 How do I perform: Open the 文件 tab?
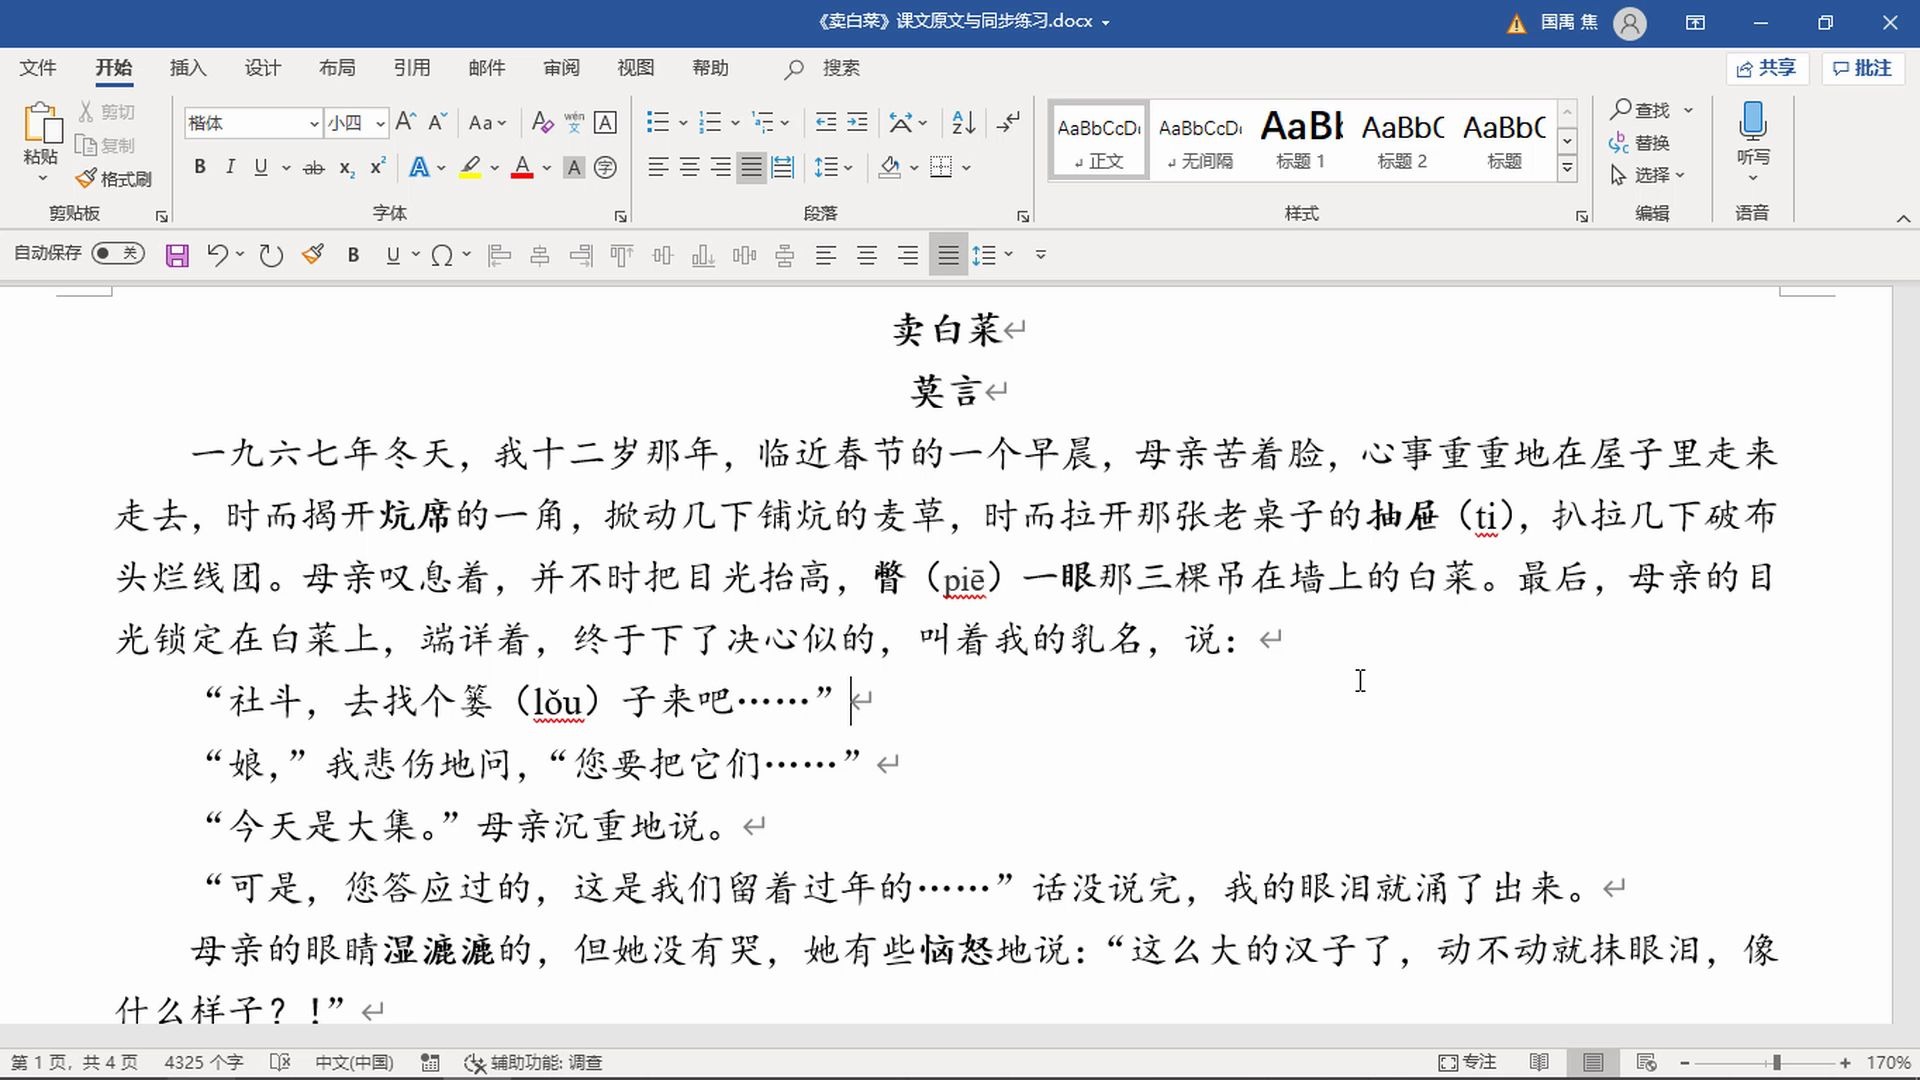38,68
